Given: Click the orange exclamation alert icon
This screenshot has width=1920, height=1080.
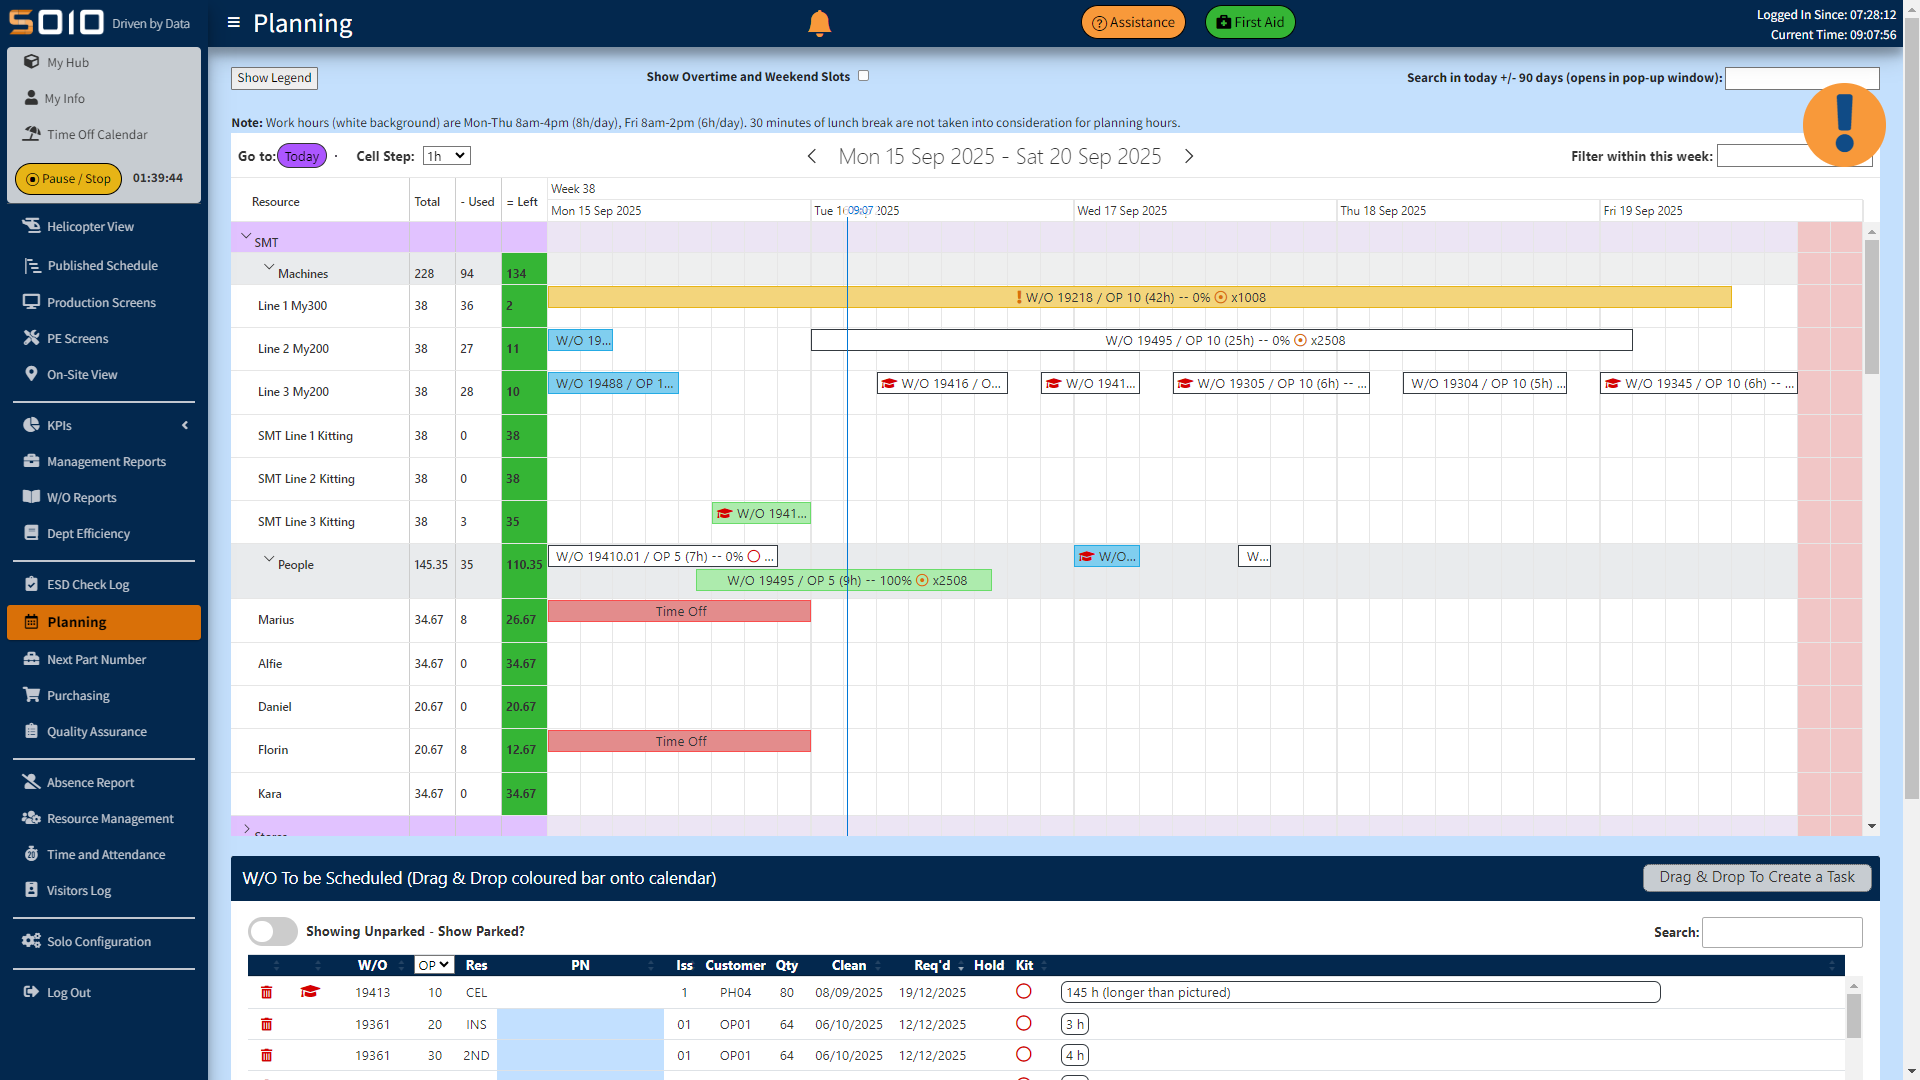Looking at the screenshot, I should pyautogui.click(x=1843, y=124).
